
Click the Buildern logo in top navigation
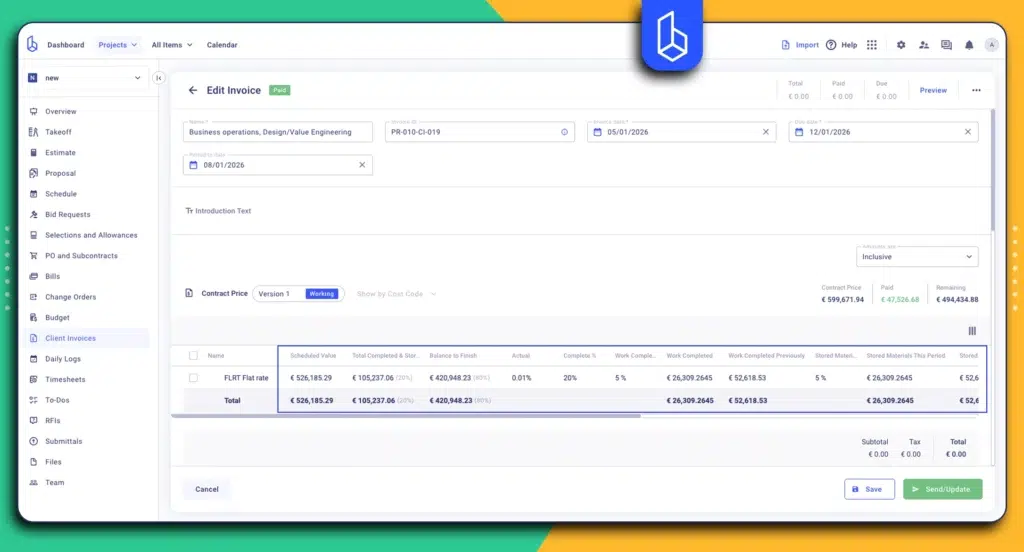click(32, 44)
